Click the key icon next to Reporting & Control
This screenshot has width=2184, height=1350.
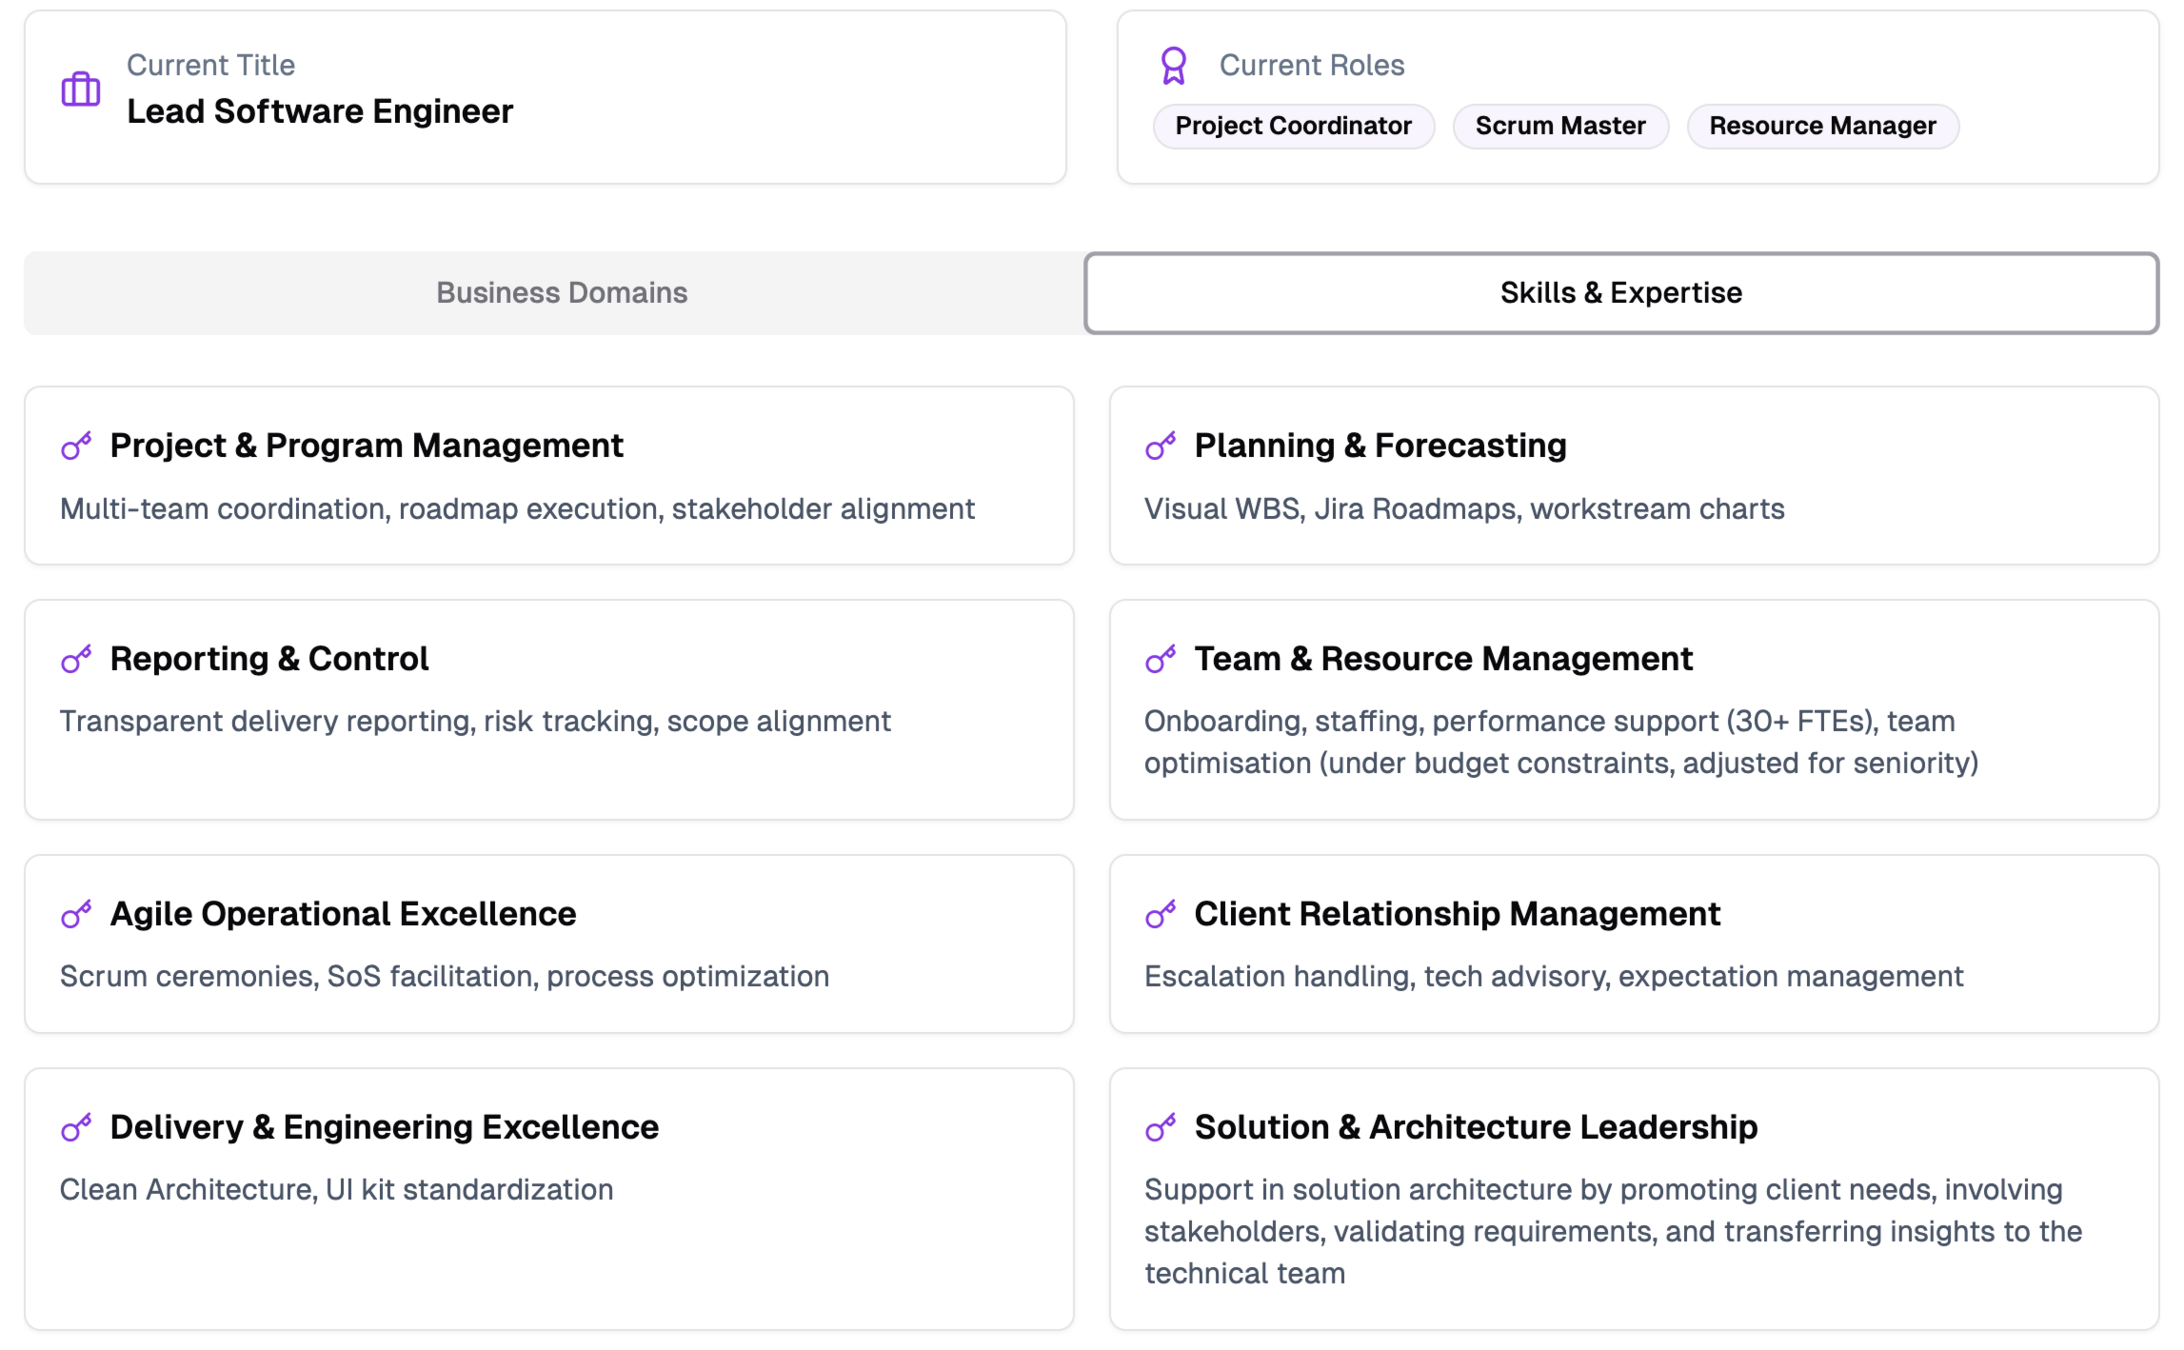(76, 659)
